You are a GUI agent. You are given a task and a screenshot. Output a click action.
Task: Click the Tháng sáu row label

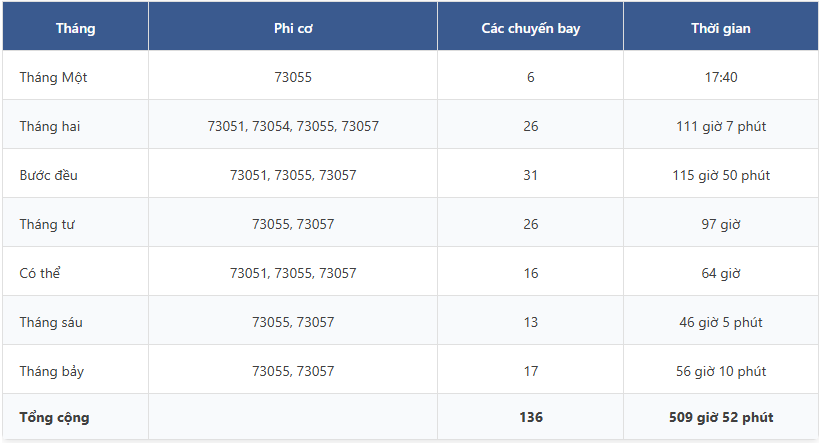(51, 322)
